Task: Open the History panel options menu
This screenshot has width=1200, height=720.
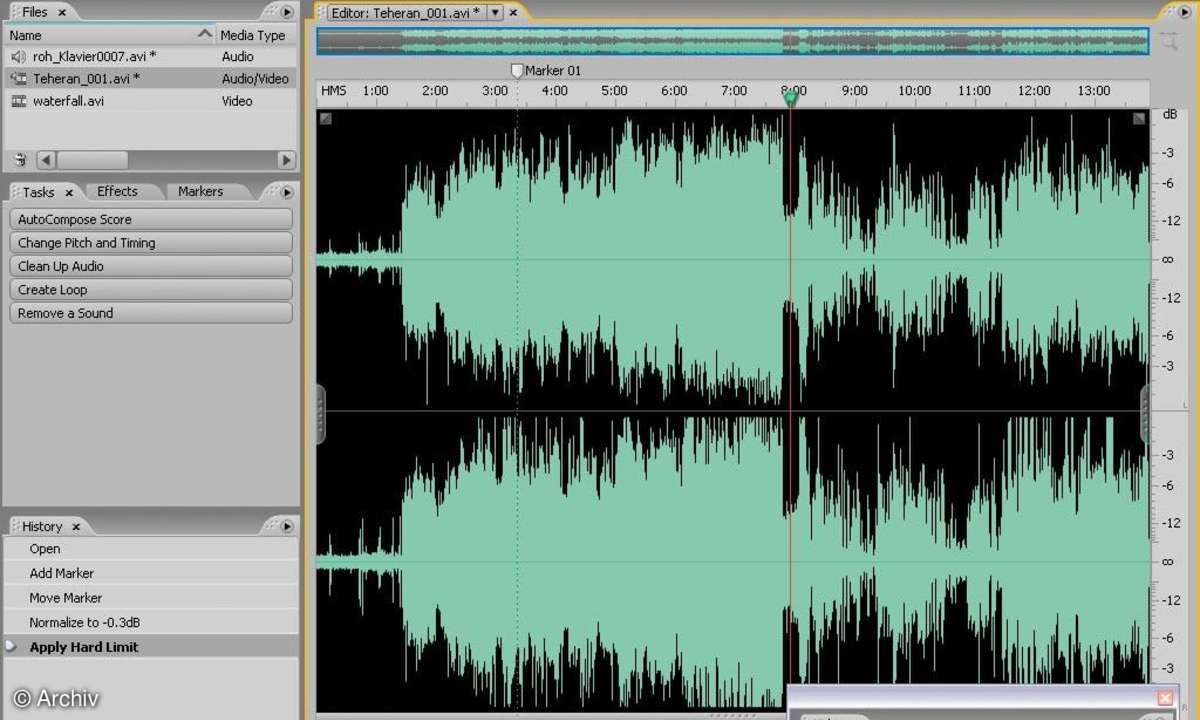Action: pyautogui.click(x=287, y=526)
